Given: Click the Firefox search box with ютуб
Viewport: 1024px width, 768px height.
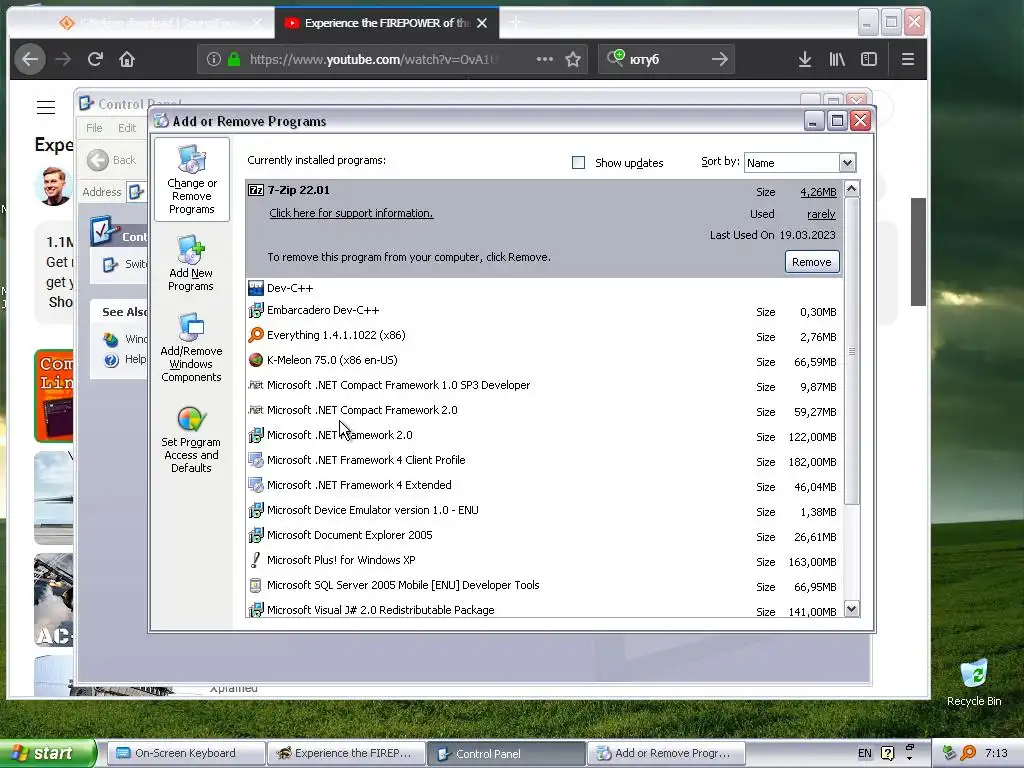Looking at the screenshot, I should [x=666, y=59].
